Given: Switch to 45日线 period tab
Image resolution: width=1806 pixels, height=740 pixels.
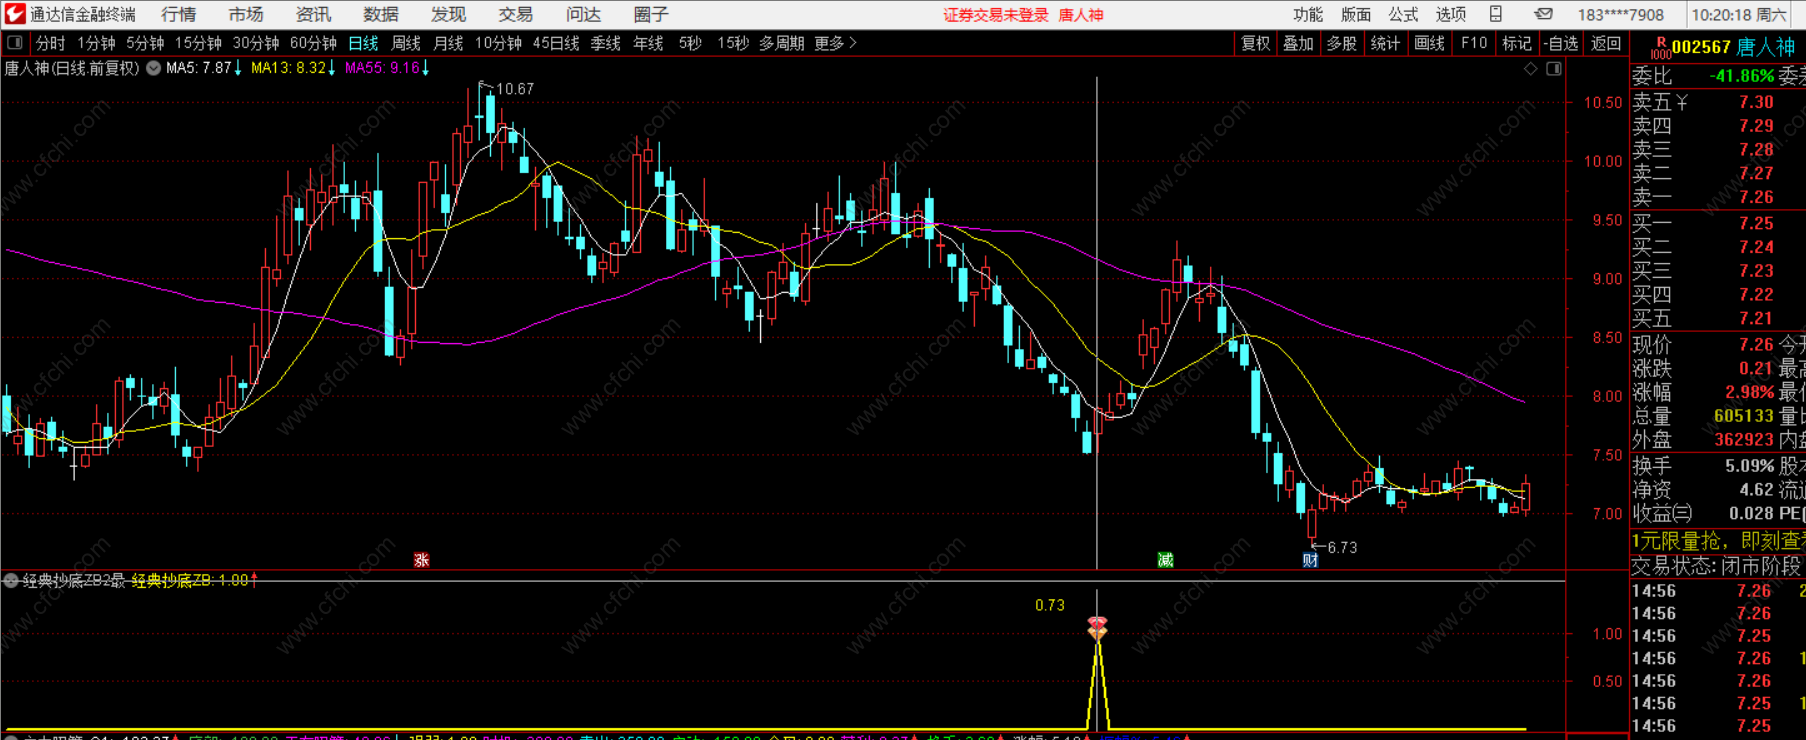Looking at the screenshot, I should pyautogui.click(x=556, y=43).
